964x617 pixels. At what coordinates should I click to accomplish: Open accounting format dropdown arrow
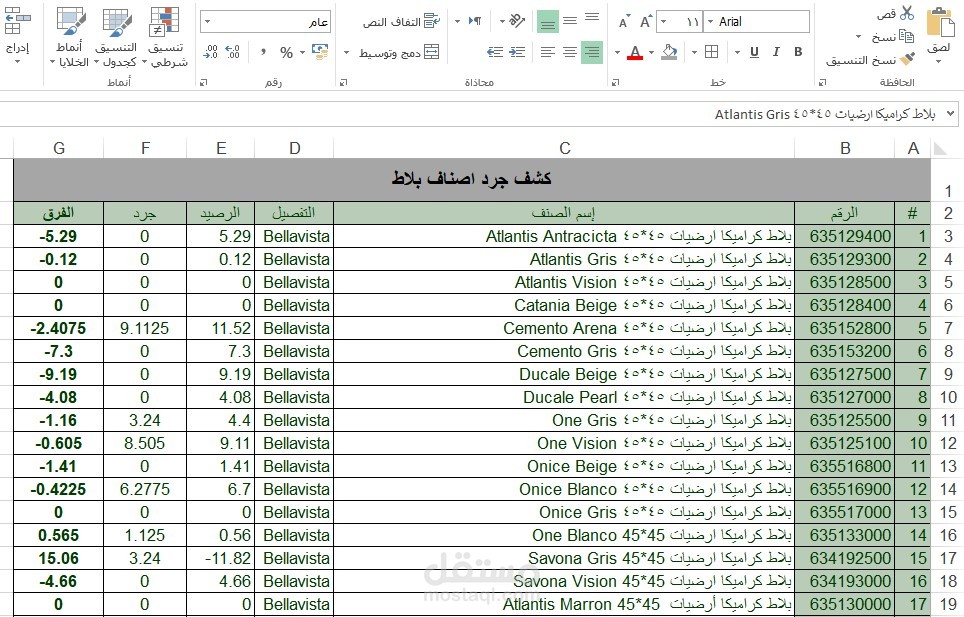point(302,52)
